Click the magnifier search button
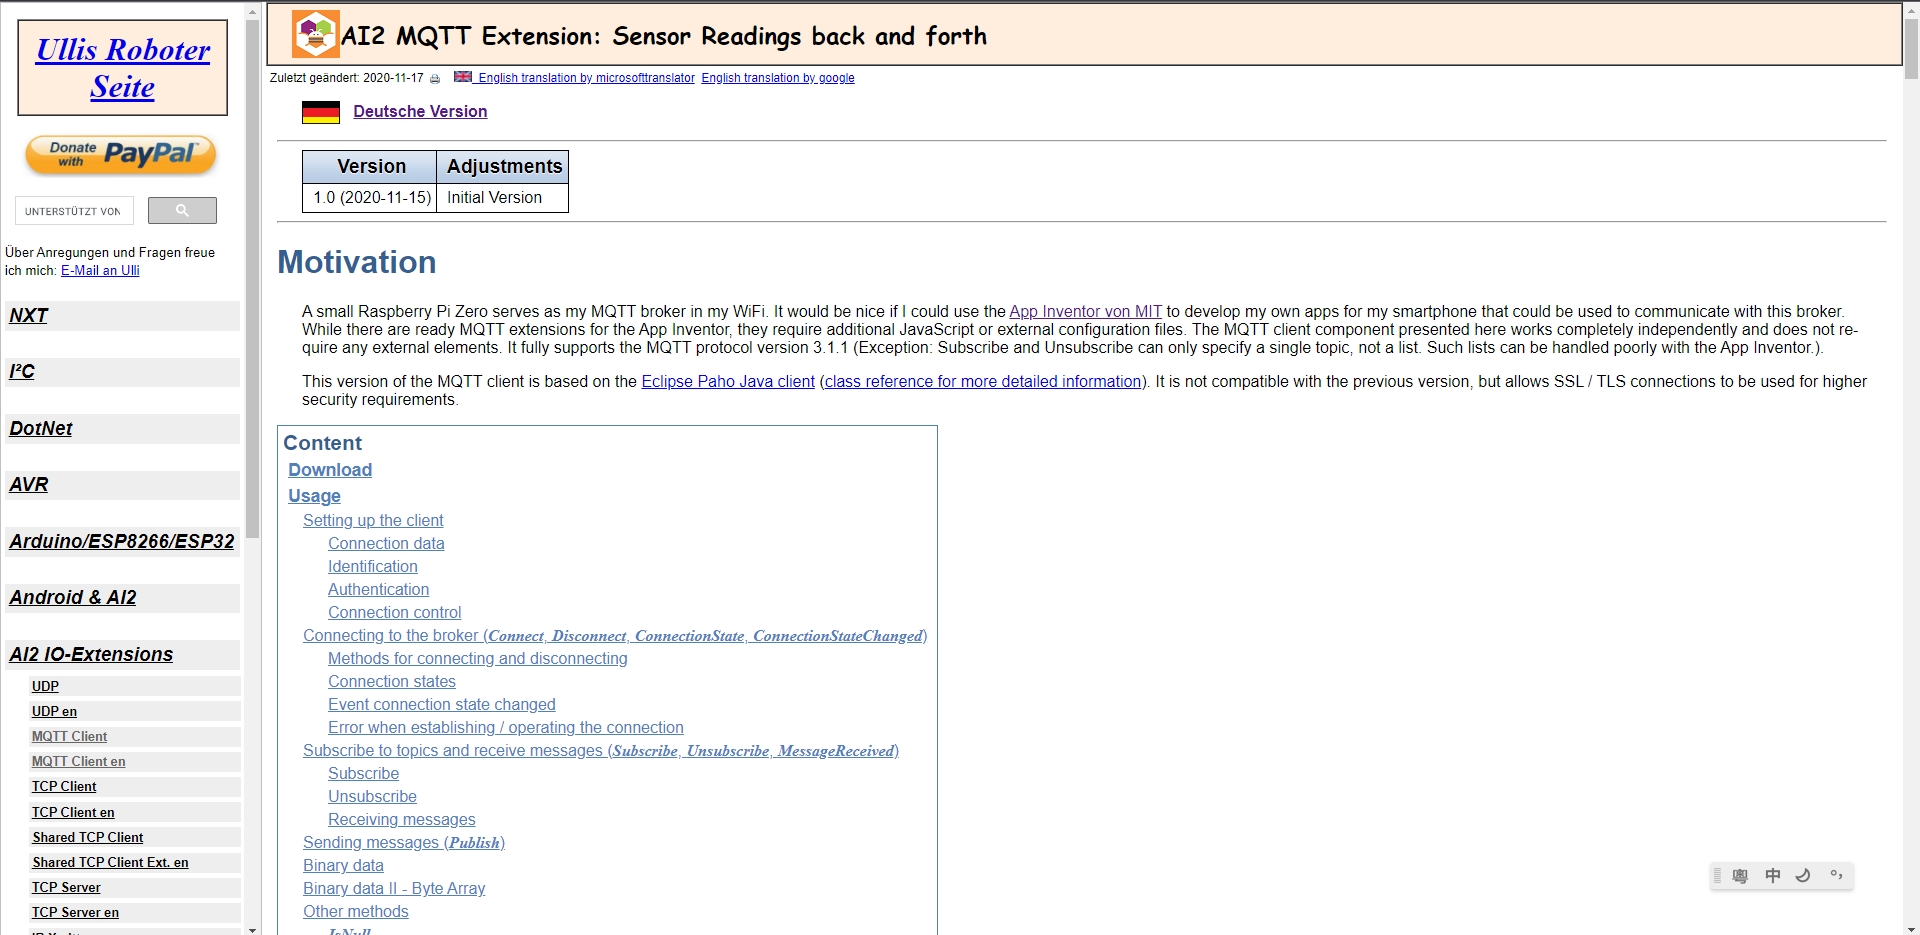Image resolution: width=1920 pixels, height=935 pixels. pyautogui.click(x=182, y=210)
